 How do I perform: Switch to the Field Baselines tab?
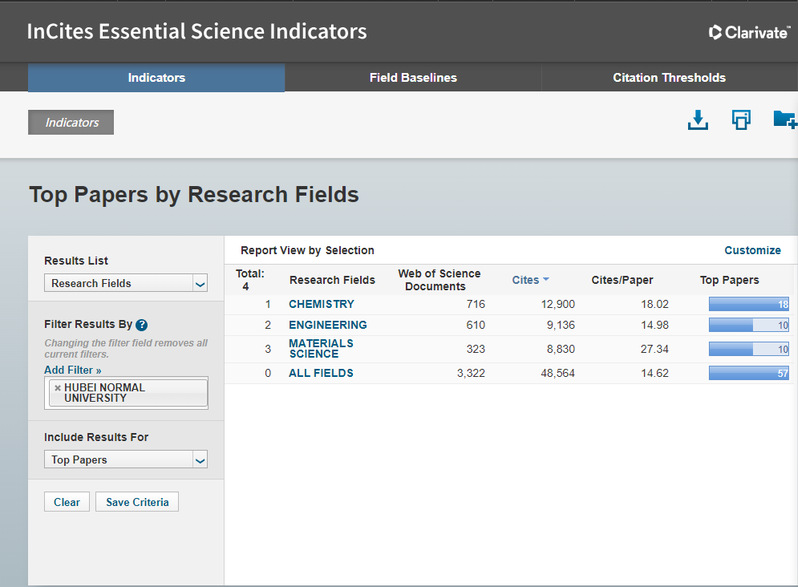pyautogui.click(x=413, y=78)
